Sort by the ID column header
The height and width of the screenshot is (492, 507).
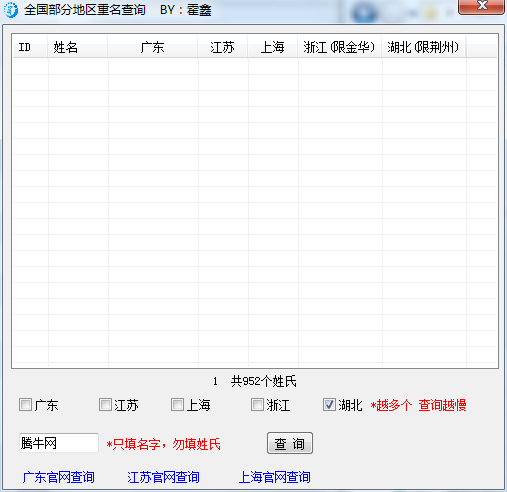[30, 47]
